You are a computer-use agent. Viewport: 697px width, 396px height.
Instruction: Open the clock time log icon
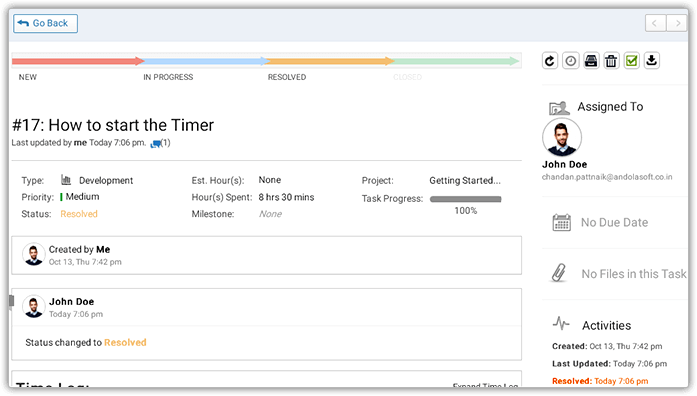pyautogui.click(x=570, y=60)
